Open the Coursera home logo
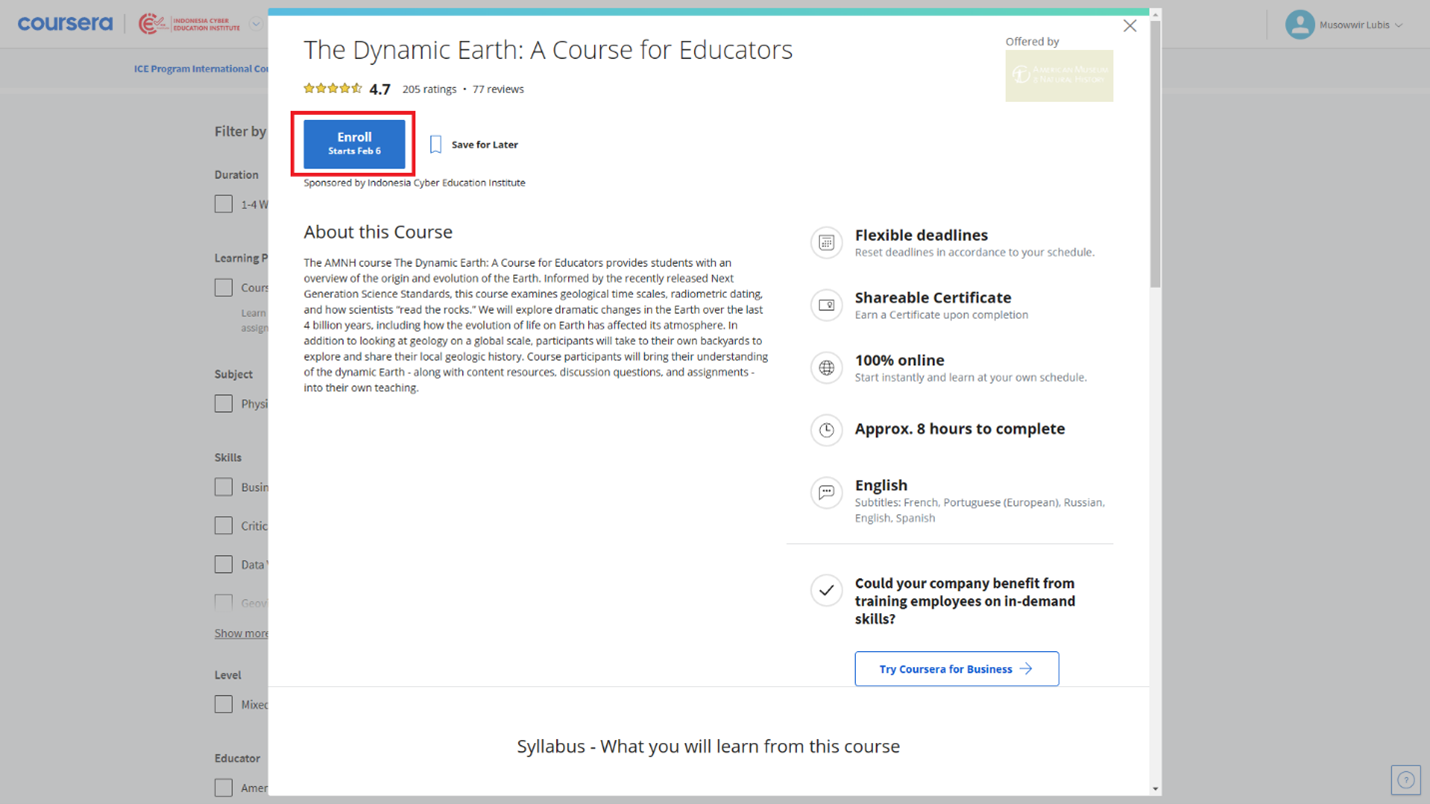The height and width of the screenshot is (804, 1430). tap(65, 23)
